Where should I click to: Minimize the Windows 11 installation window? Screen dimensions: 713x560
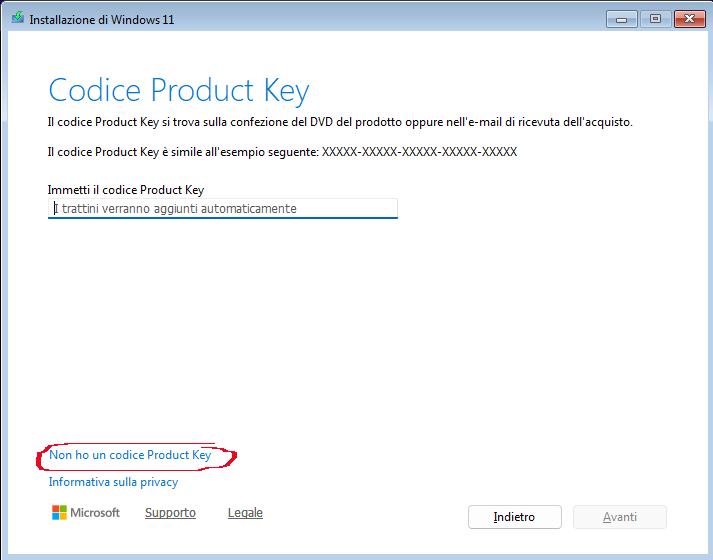click(621, 18)
